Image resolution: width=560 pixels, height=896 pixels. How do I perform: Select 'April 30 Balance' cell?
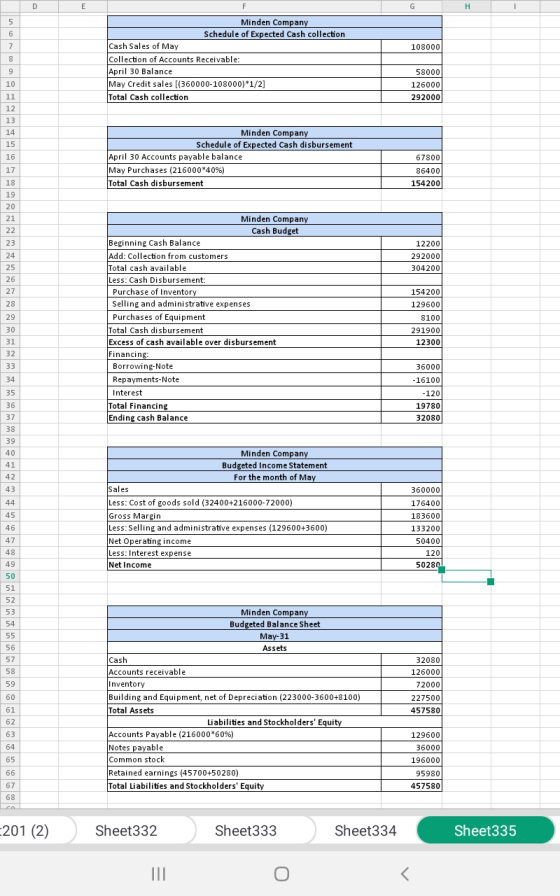(x=244, y=71)
